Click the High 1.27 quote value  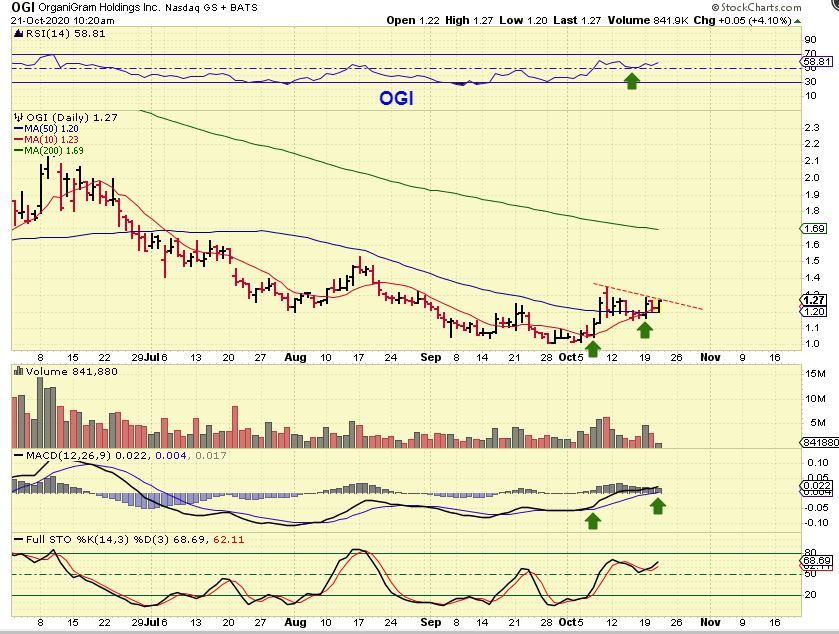[x=469, y=20]
